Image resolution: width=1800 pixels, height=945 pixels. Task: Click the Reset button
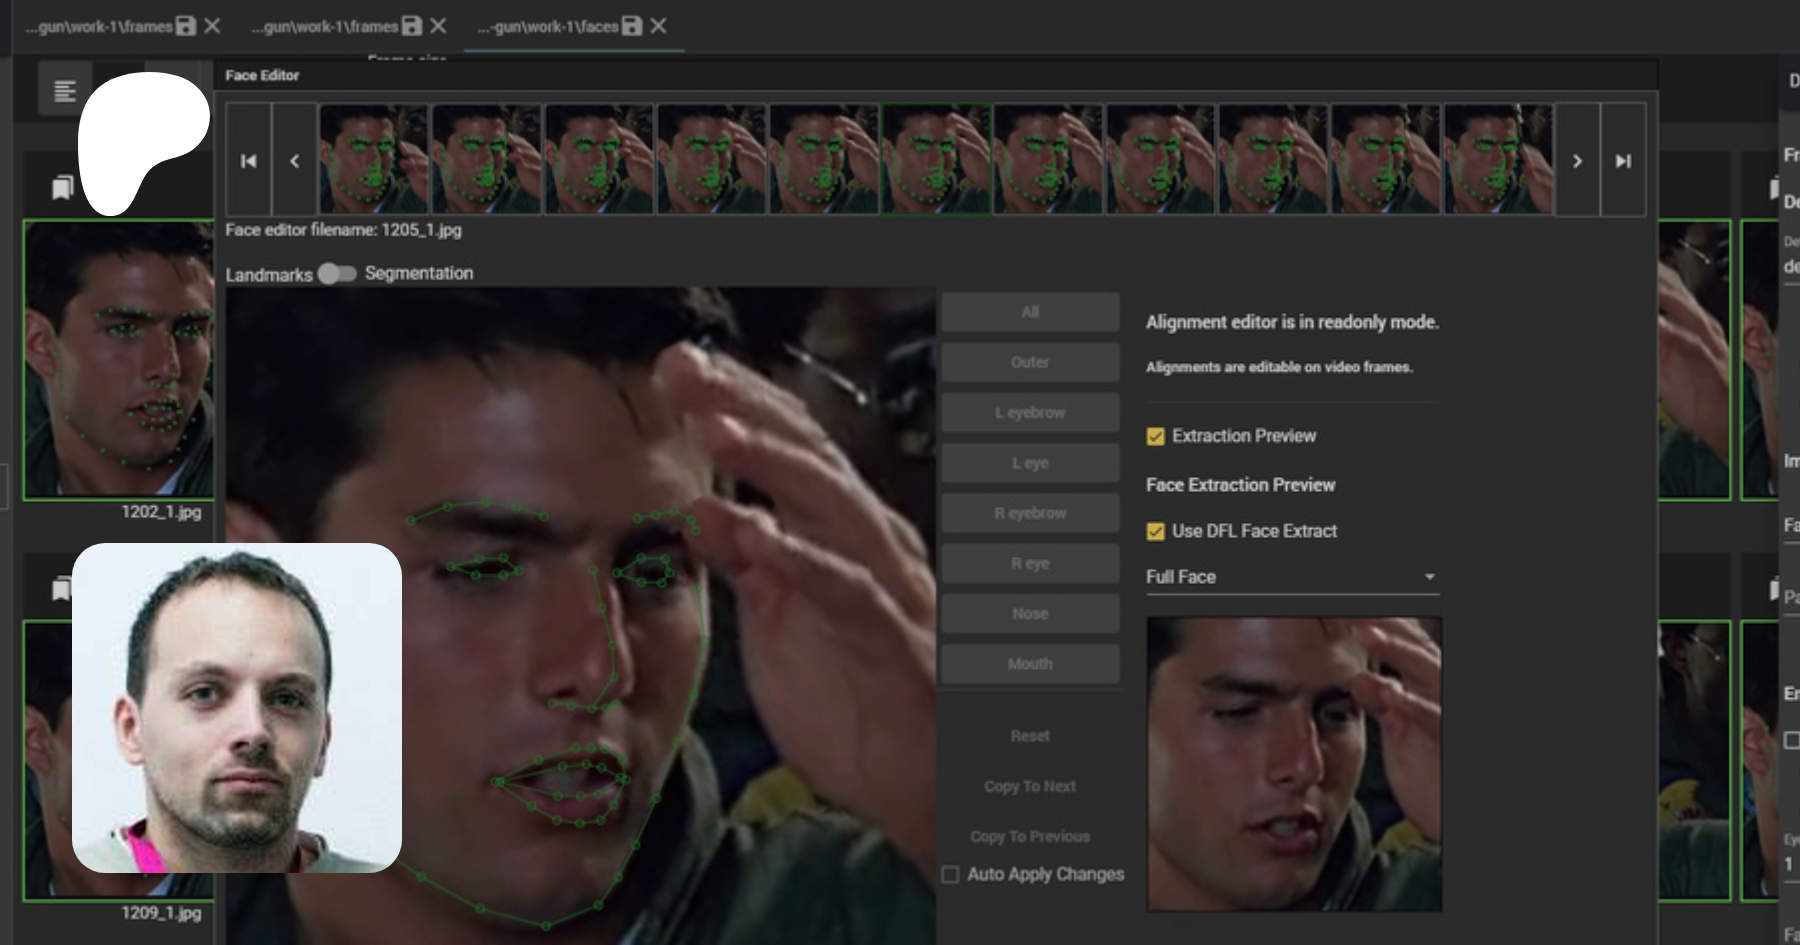(1029, 736)
